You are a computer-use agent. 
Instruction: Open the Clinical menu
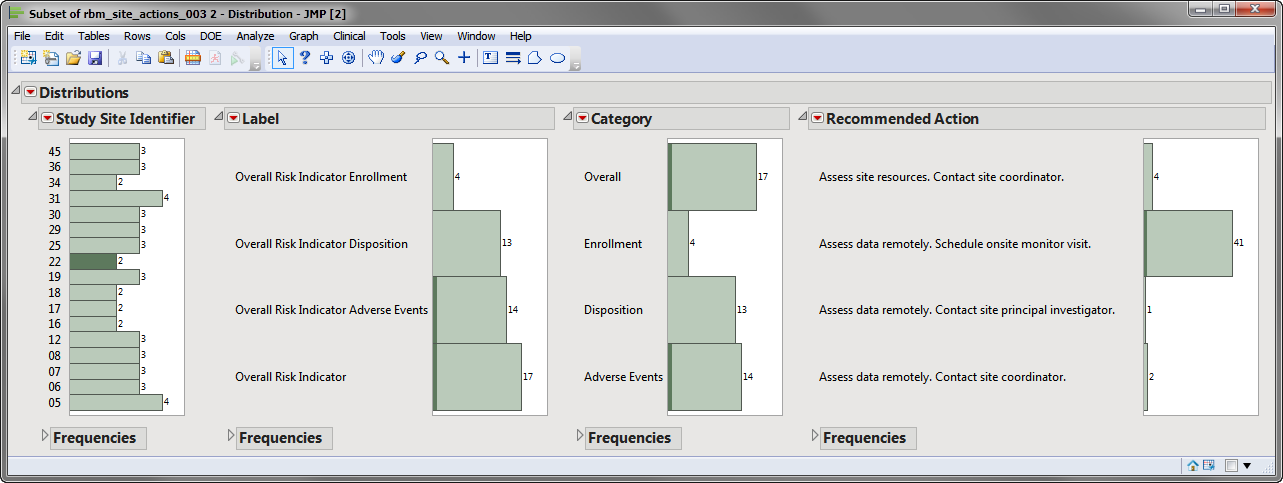(349, 36)
